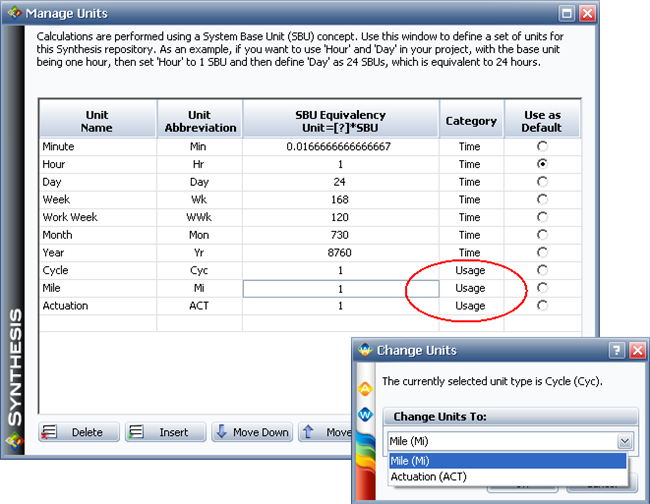Viewport: 650px width, 504px height.
Task: Click the SBU Equivalency column header
Action: (341, 121)
